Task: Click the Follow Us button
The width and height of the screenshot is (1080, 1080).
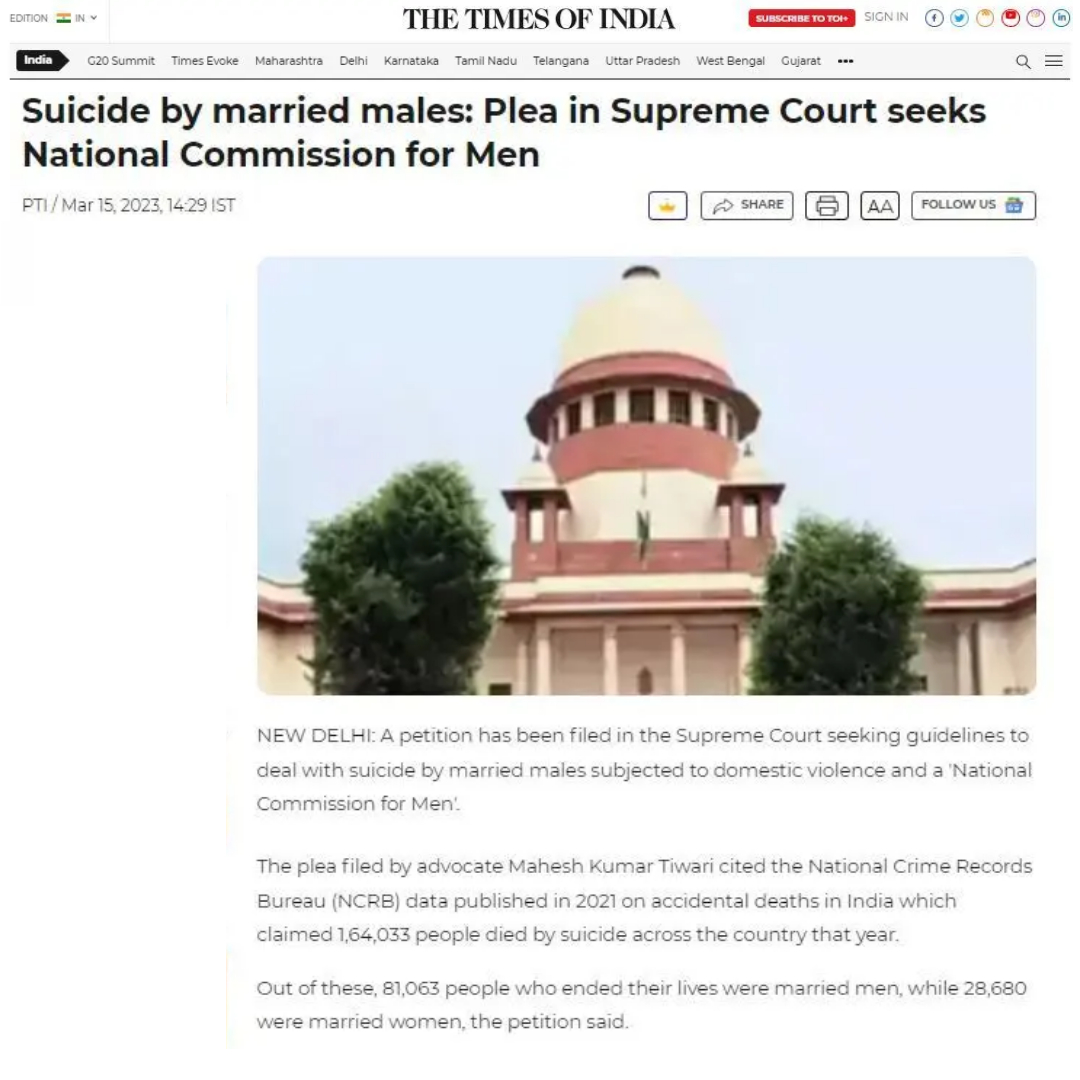Action: coord(973,205)
